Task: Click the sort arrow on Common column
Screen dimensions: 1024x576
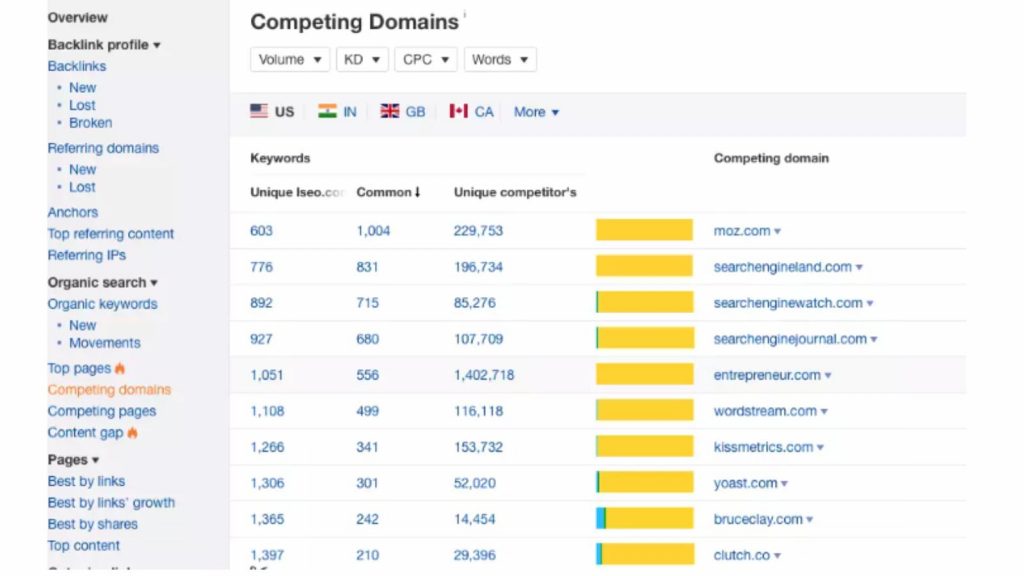Action: point(417,192)
